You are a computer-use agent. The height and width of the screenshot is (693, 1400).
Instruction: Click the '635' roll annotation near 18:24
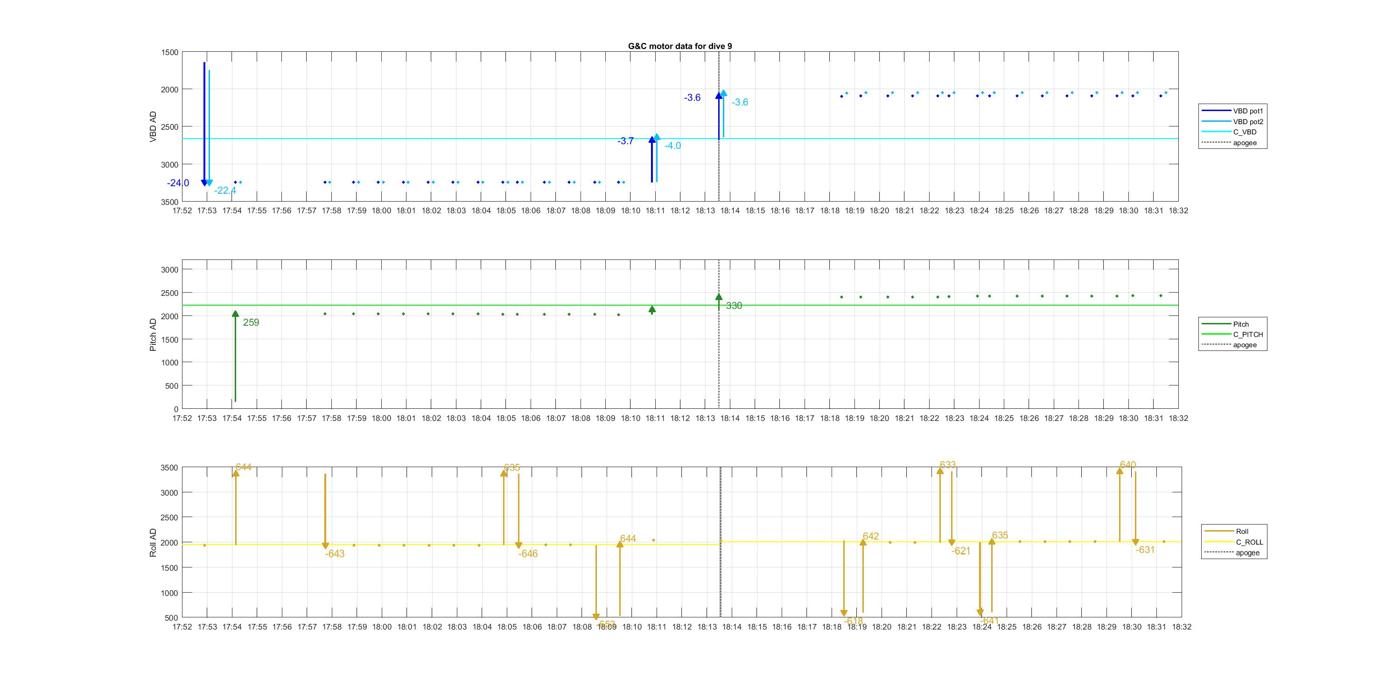point(999,536)
